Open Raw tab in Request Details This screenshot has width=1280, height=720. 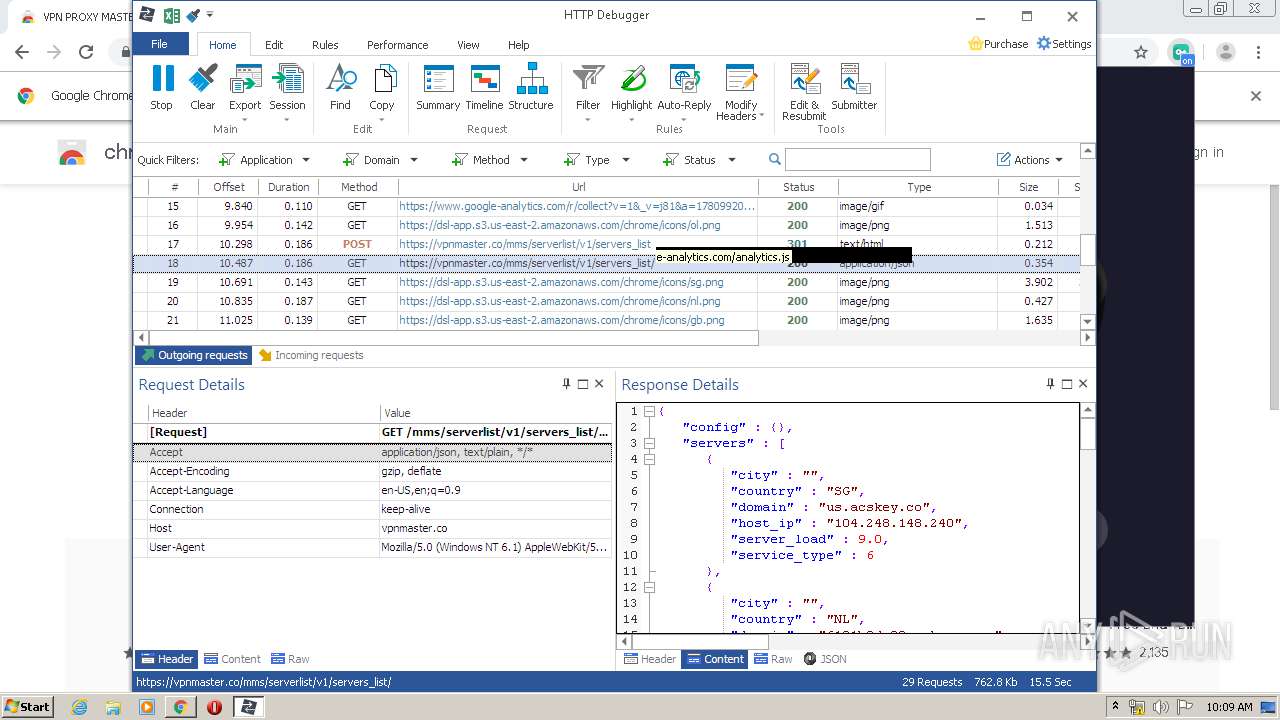coord(290,659)
